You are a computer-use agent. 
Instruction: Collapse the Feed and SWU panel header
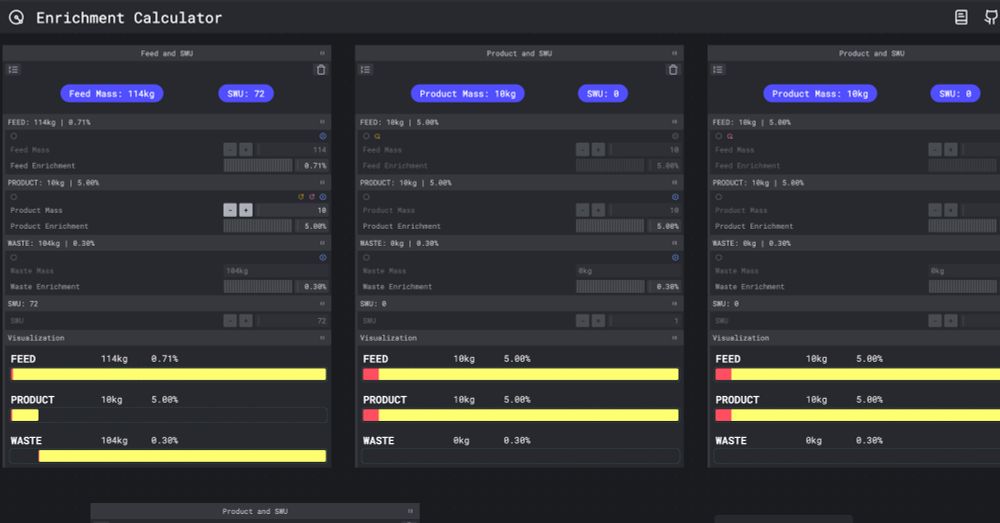click(x=322, y=53)
